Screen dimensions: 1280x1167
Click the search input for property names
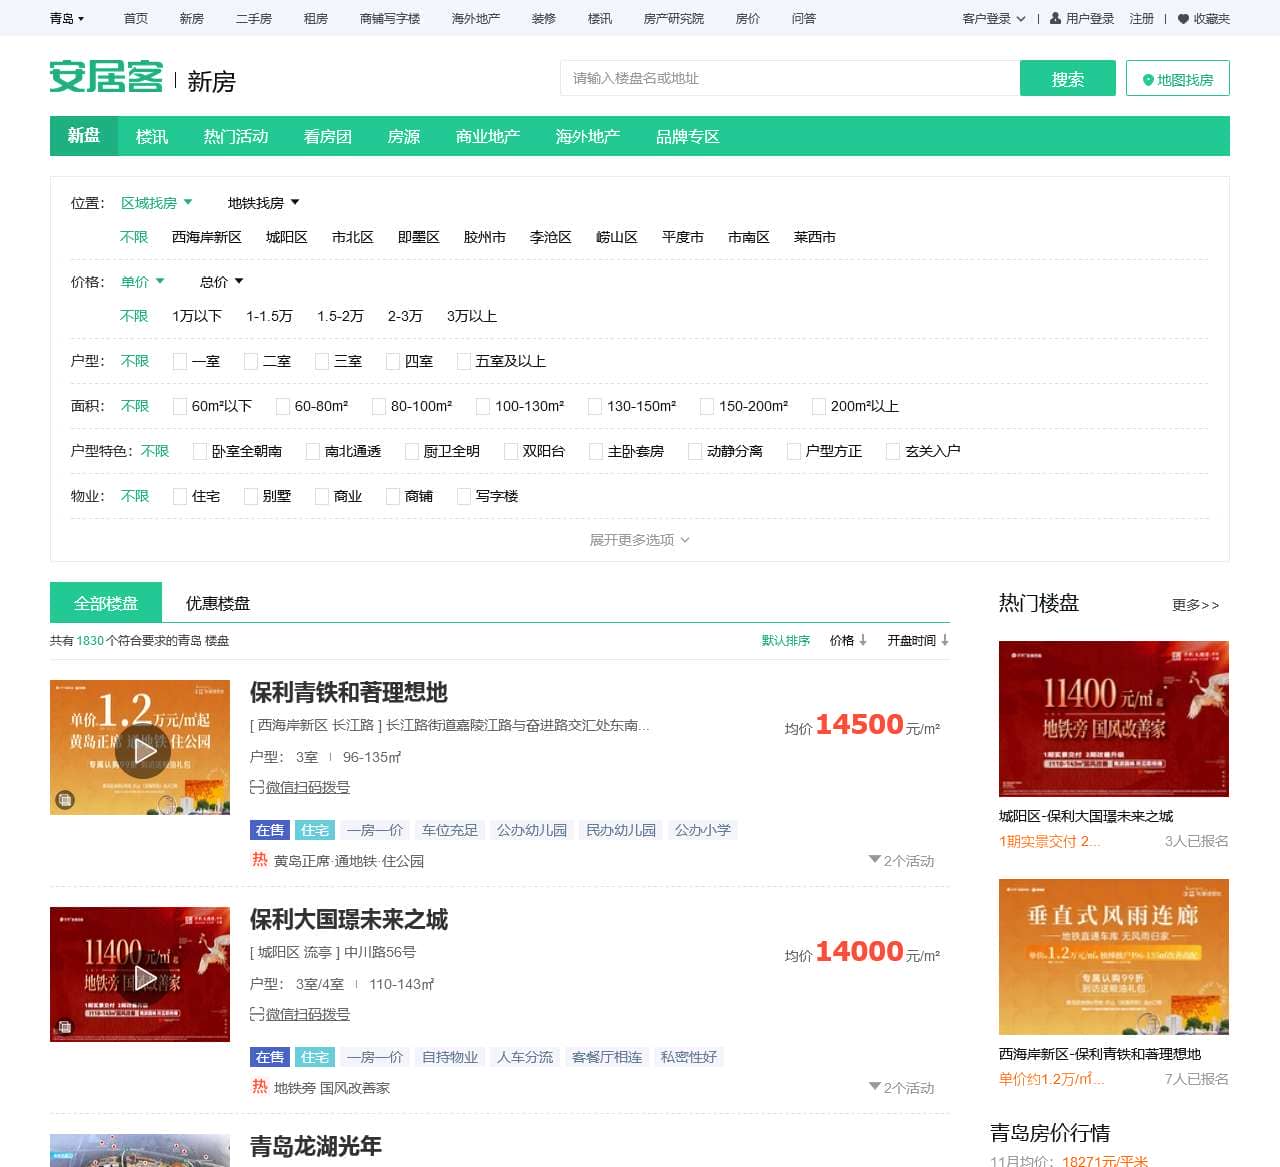tap(789, 78)
